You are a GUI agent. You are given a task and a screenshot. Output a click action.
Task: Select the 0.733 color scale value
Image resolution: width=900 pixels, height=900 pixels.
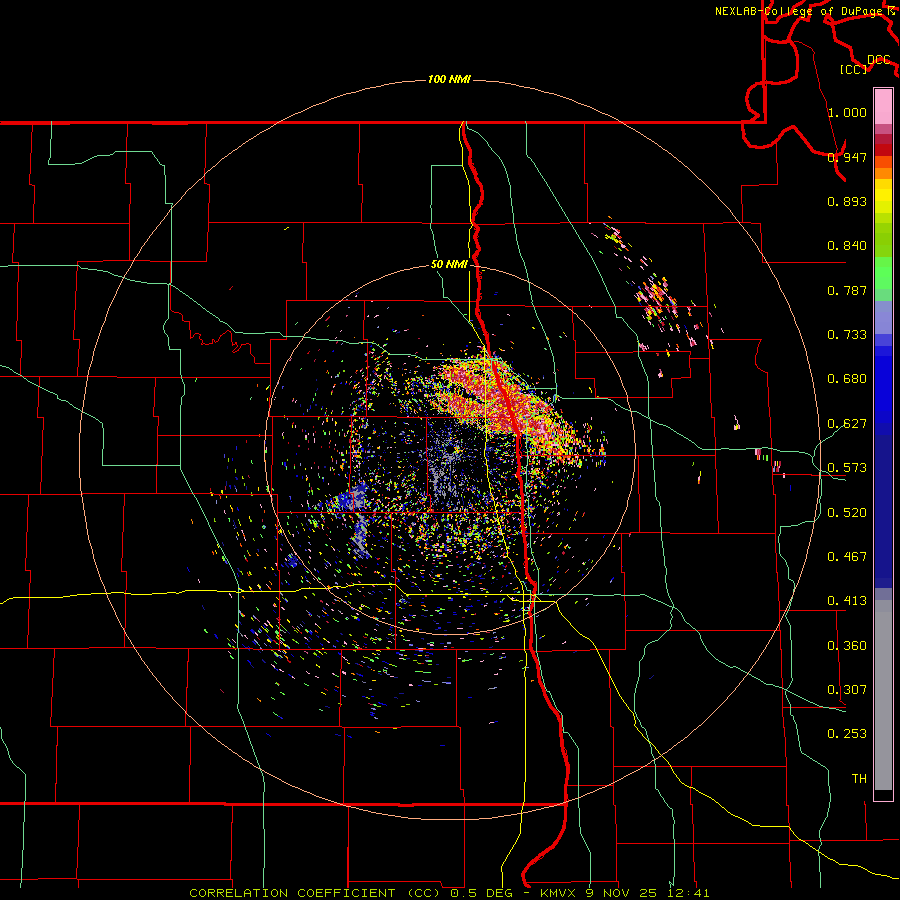pyautogui.click(x=847, y=335)
